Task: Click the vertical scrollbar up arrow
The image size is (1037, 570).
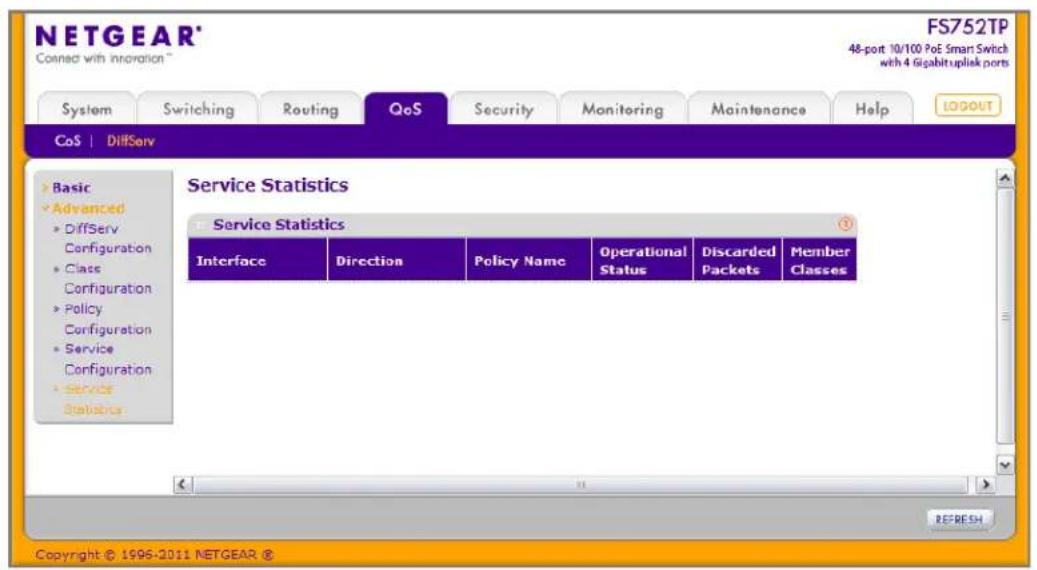Action: pos(1005,178)
